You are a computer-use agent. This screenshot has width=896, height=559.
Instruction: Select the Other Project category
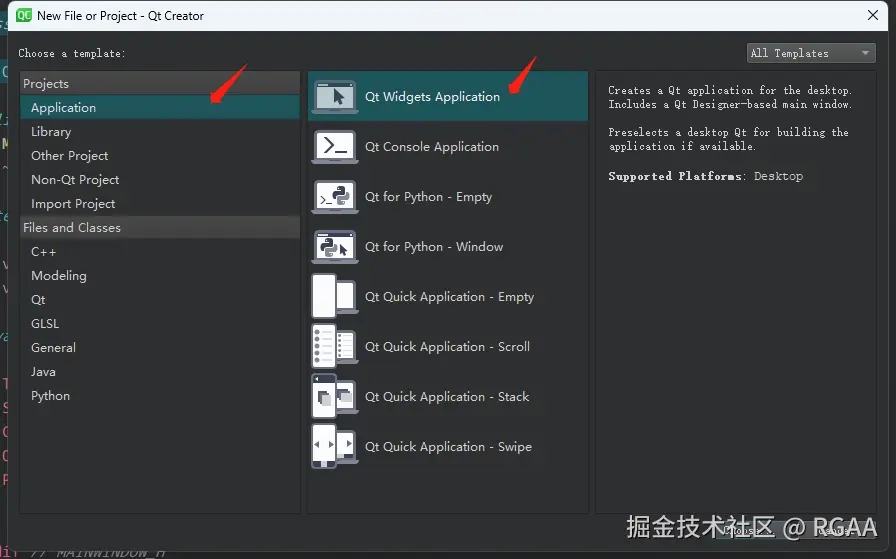click(160, 155)
